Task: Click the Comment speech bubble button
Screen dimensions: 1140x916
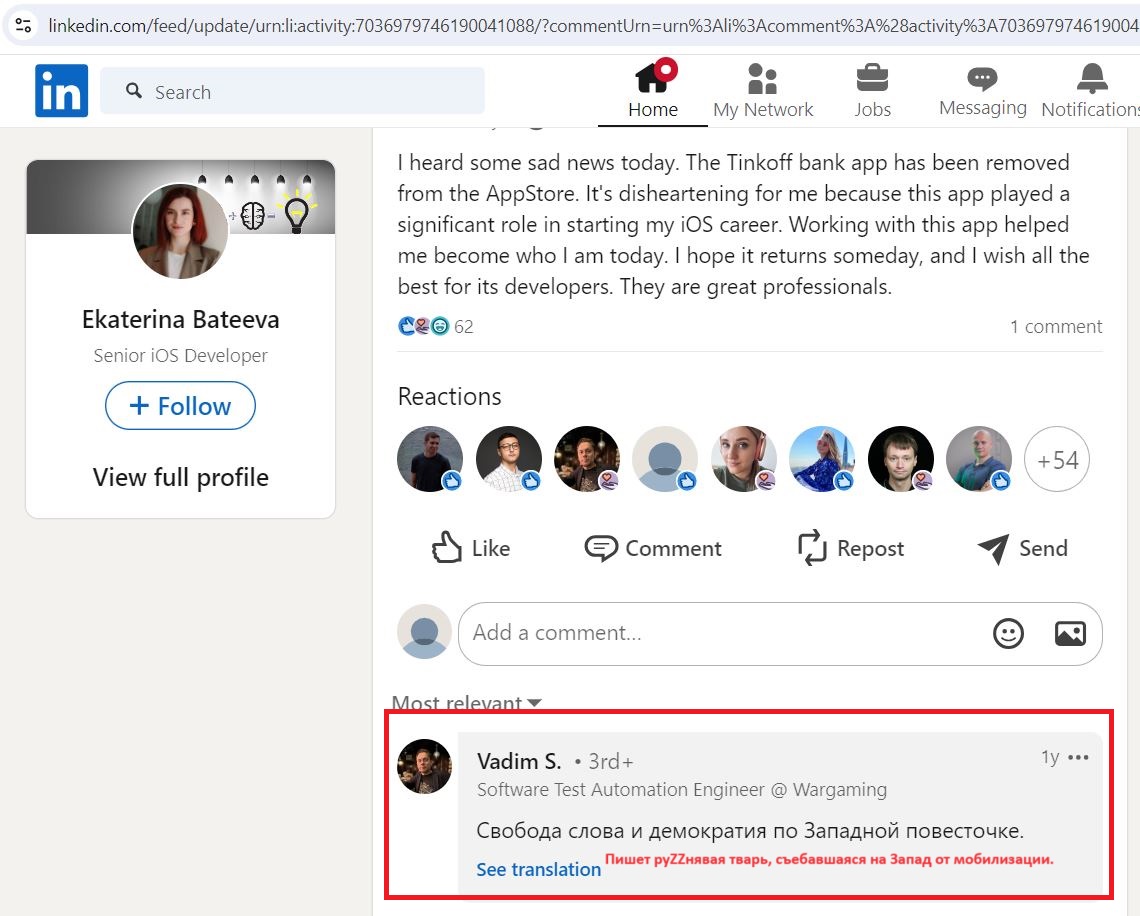Action: coord(653,547)
